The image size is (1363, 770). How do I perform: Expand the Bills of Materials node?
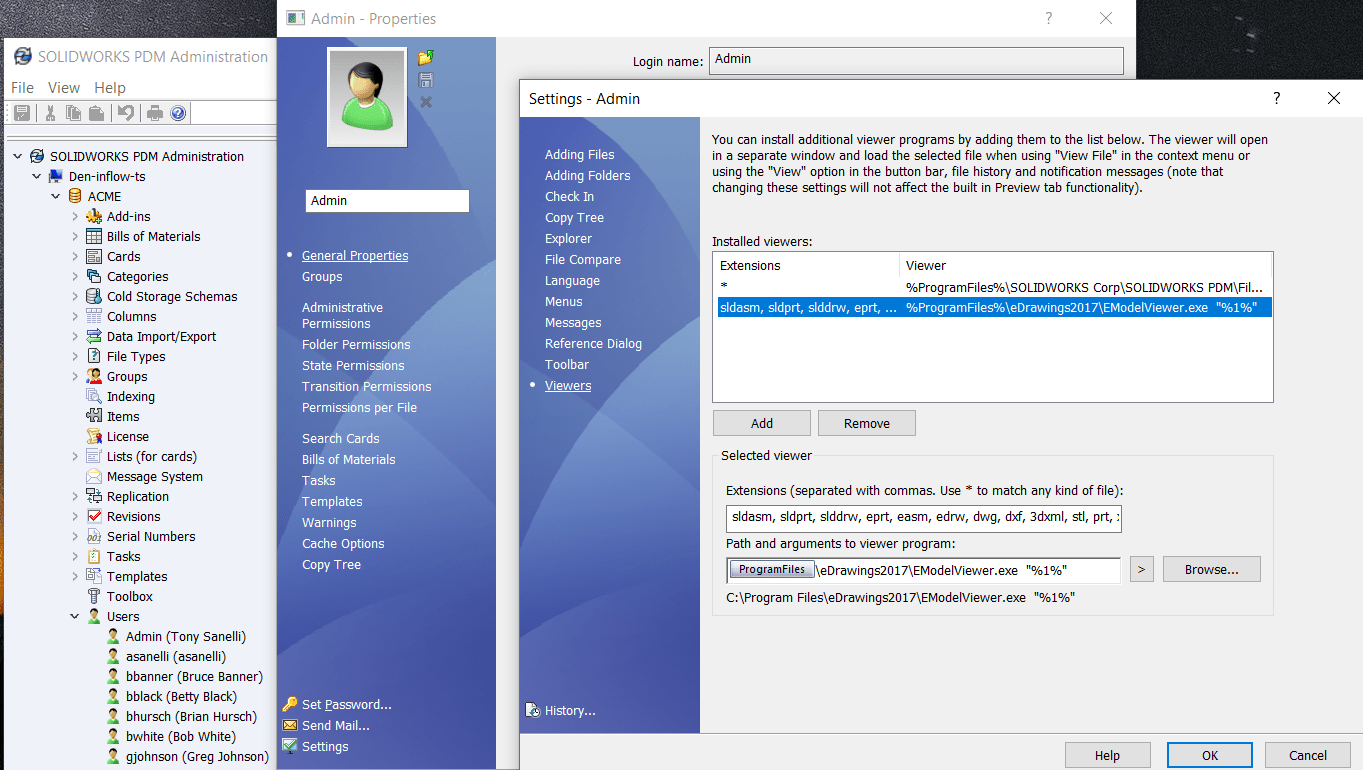point(75,236)
